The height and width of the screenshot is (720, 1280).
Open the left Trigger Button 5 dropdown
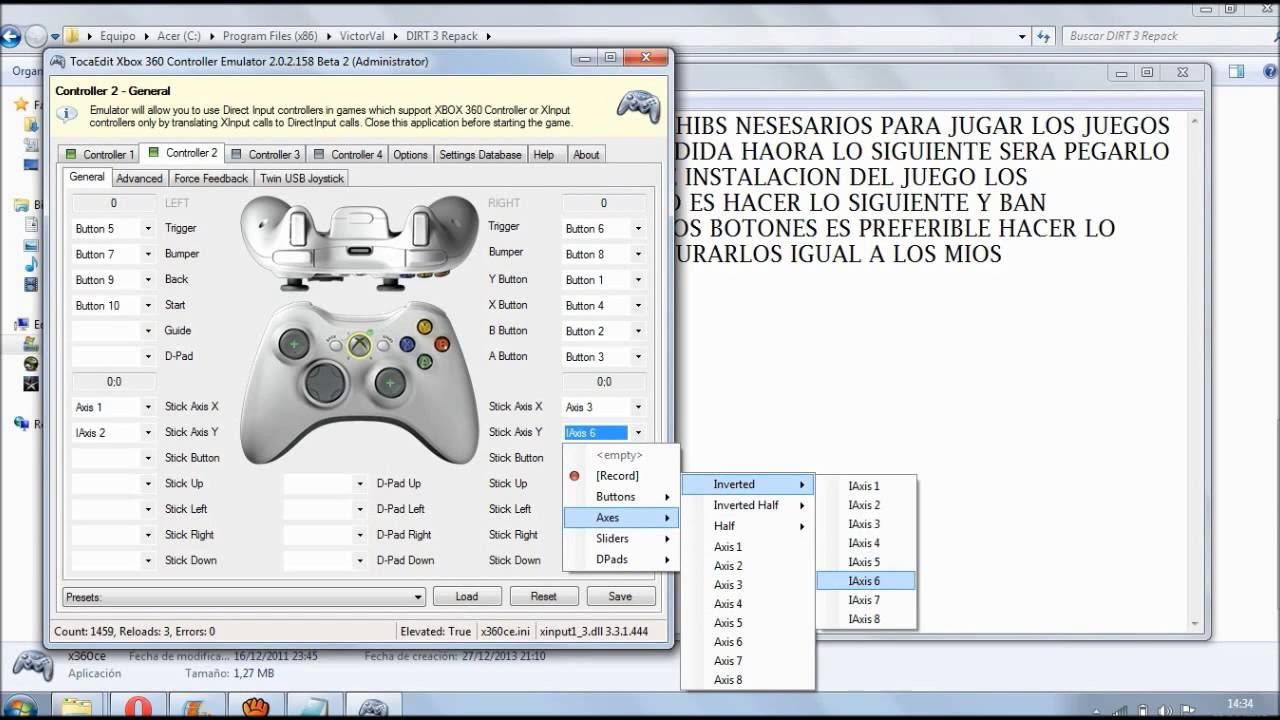[148, 229]
